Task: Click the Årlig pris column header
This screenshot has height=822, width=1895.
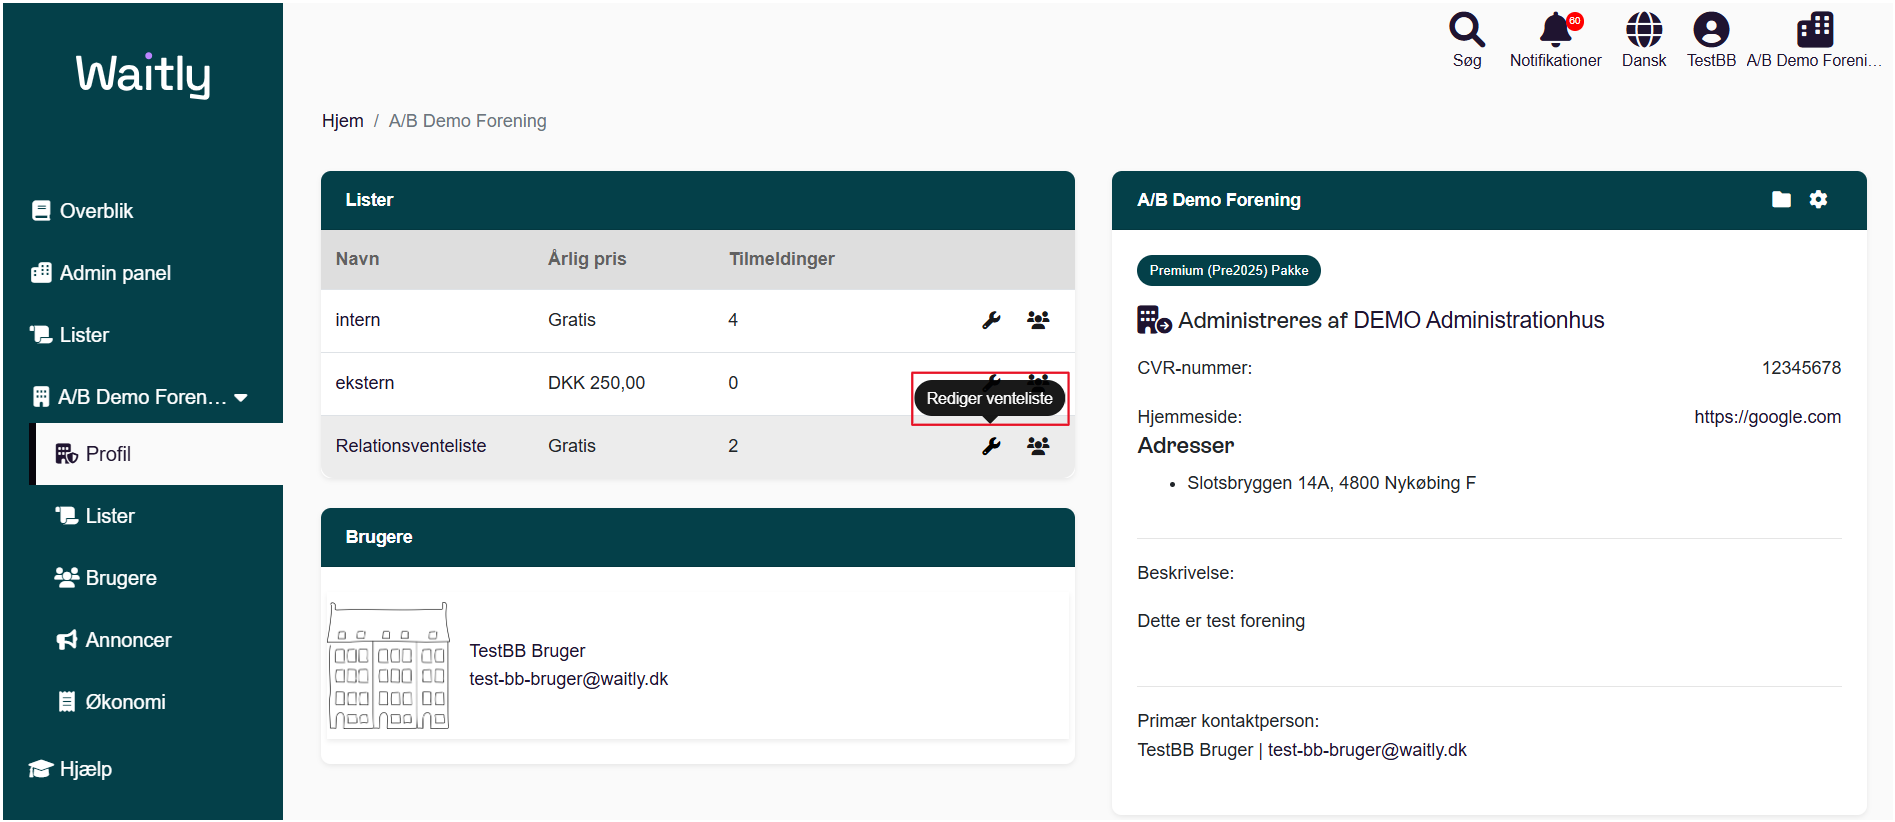Action: click(587, 259)
